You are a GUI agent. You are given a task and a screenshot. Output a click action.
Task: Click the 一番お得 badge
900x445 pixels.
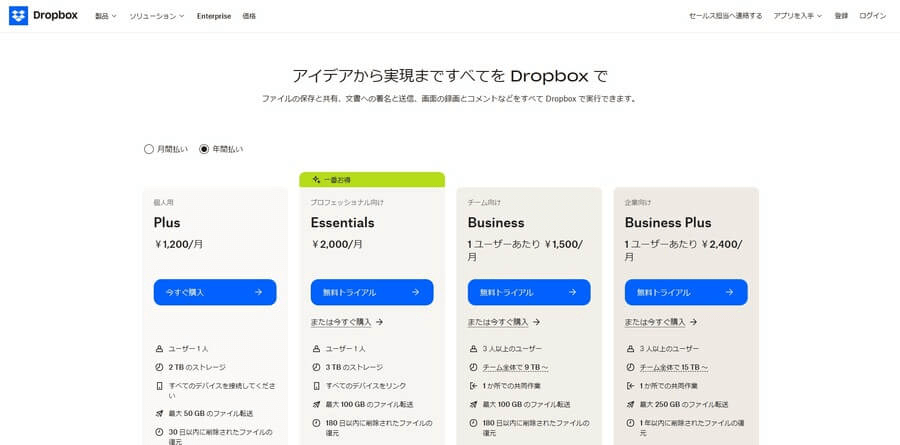372,180
